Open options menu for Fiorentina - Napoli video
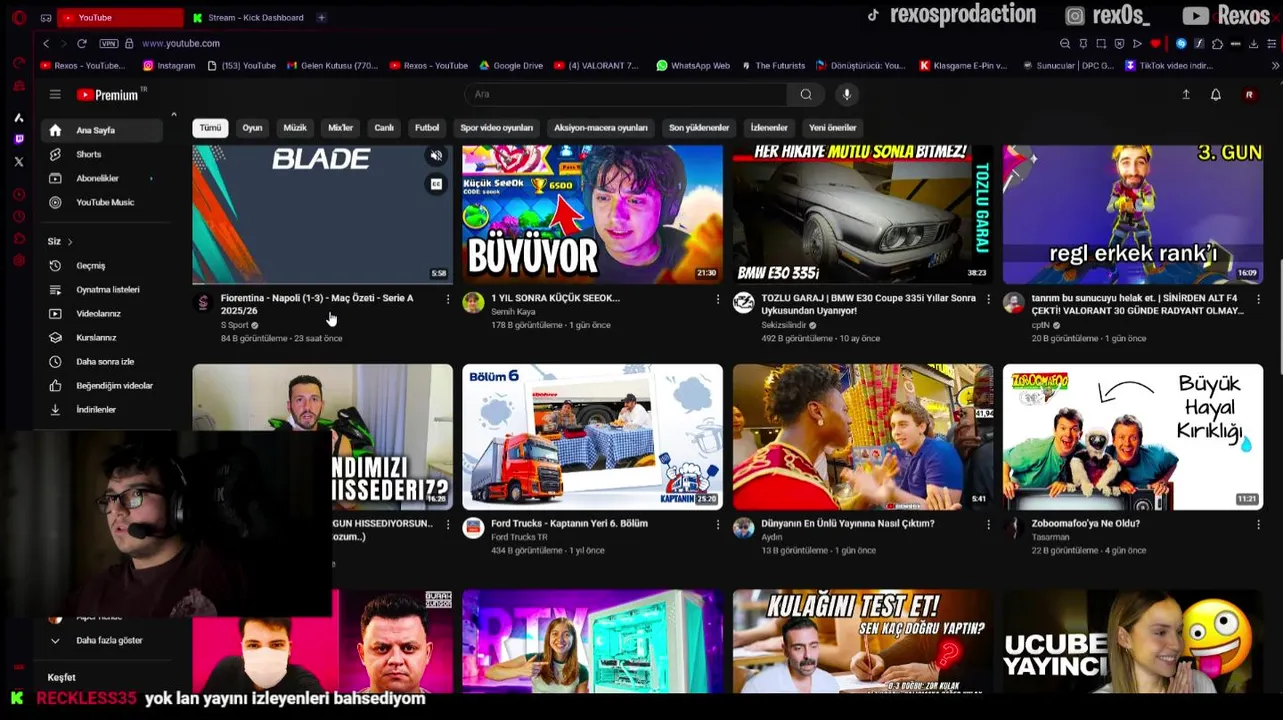The height and width of the screenshot is (720, 1283). [x=447, y=299]
